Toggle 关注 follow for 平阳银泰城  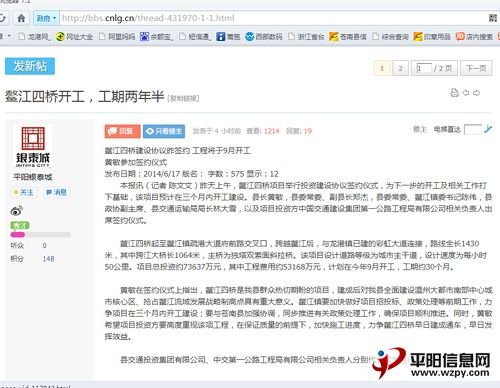tap(23, 192)
